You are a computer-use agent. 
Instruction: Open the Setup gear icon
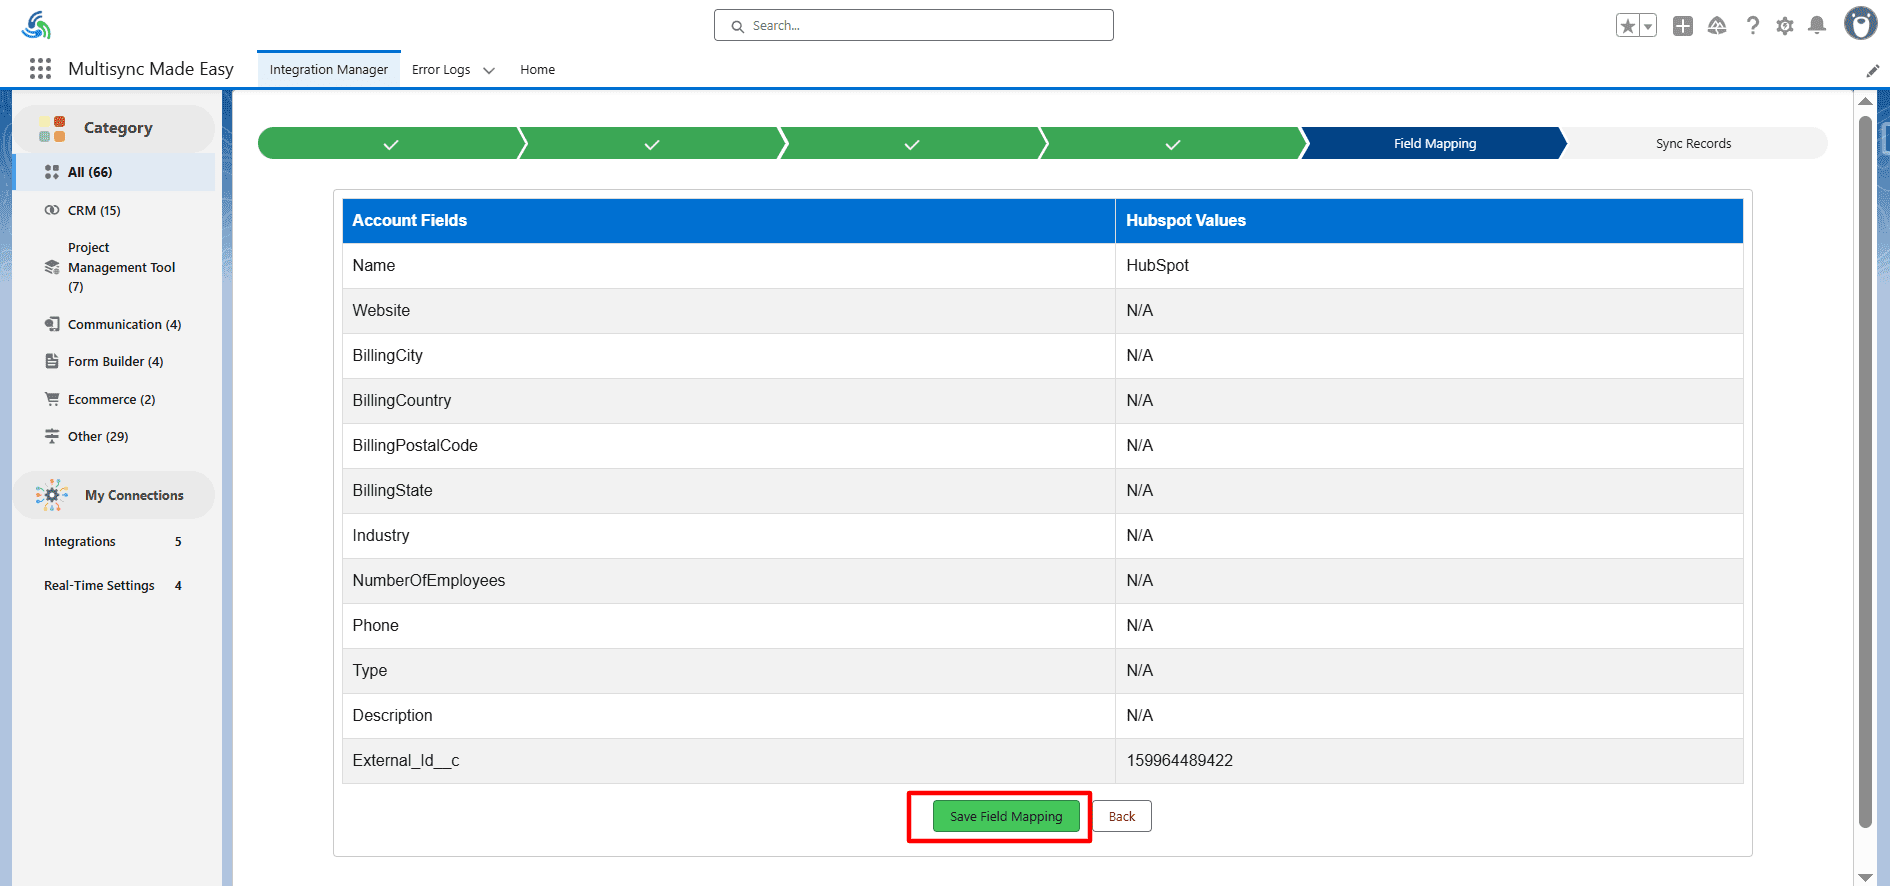click(x=1785, y=26)
